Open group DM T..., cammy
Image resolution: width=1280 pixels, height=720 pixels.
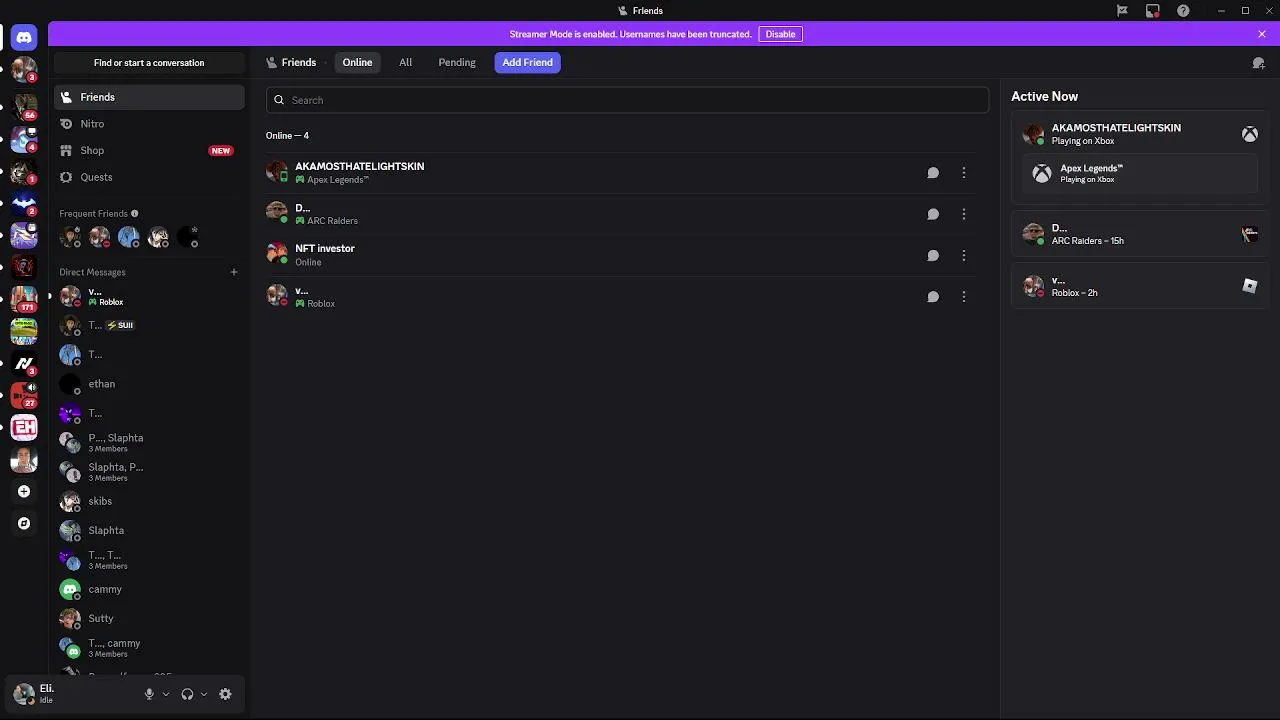pyautogui.click(x=149, y=648)
